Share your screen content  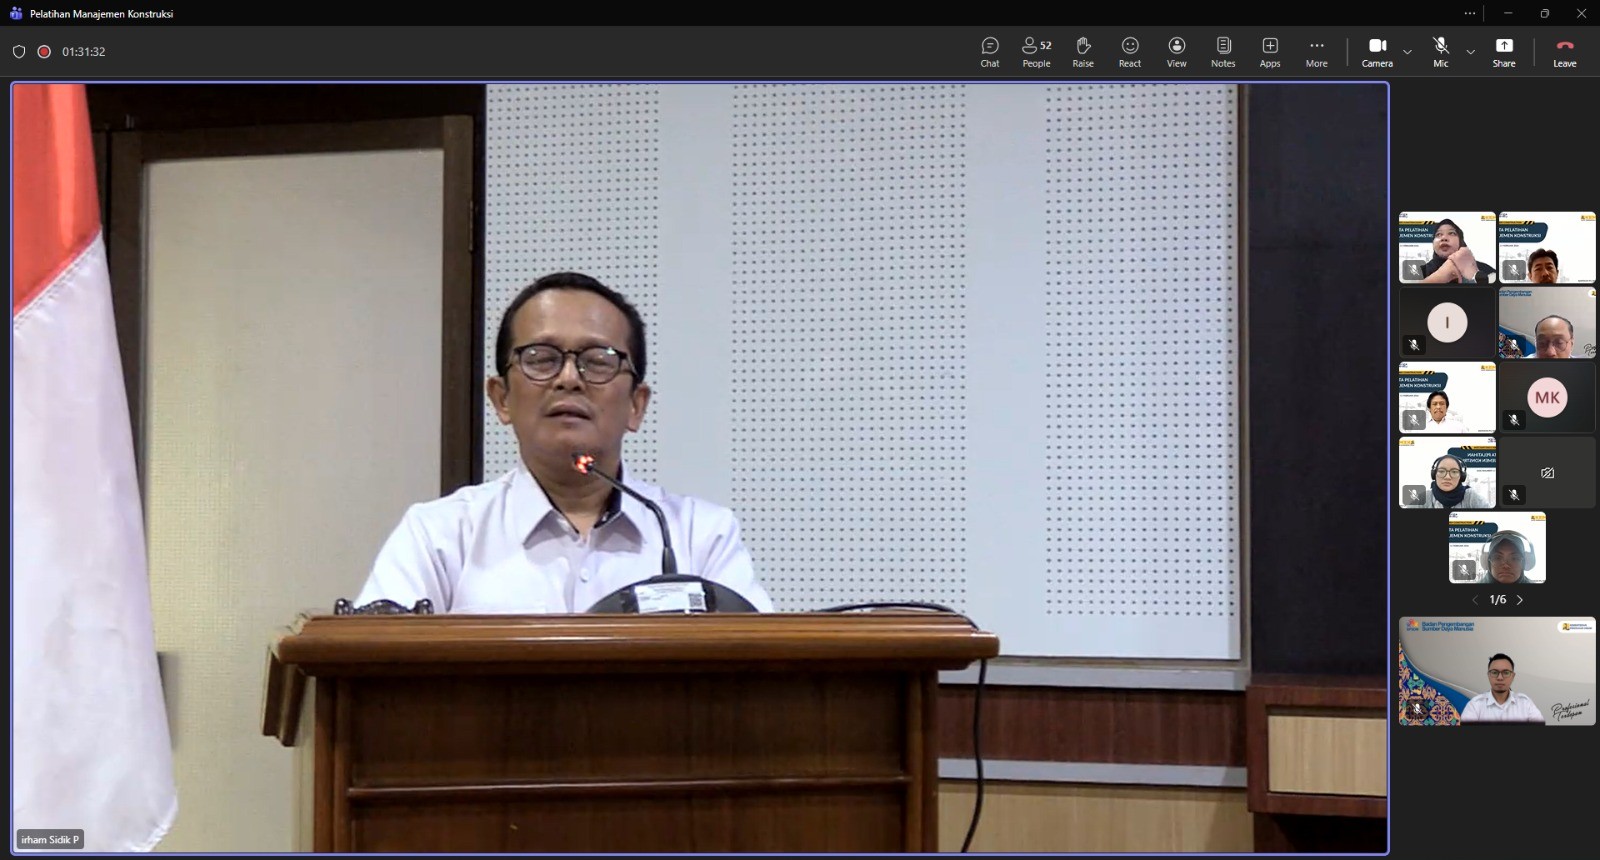tap(1504, 52)
